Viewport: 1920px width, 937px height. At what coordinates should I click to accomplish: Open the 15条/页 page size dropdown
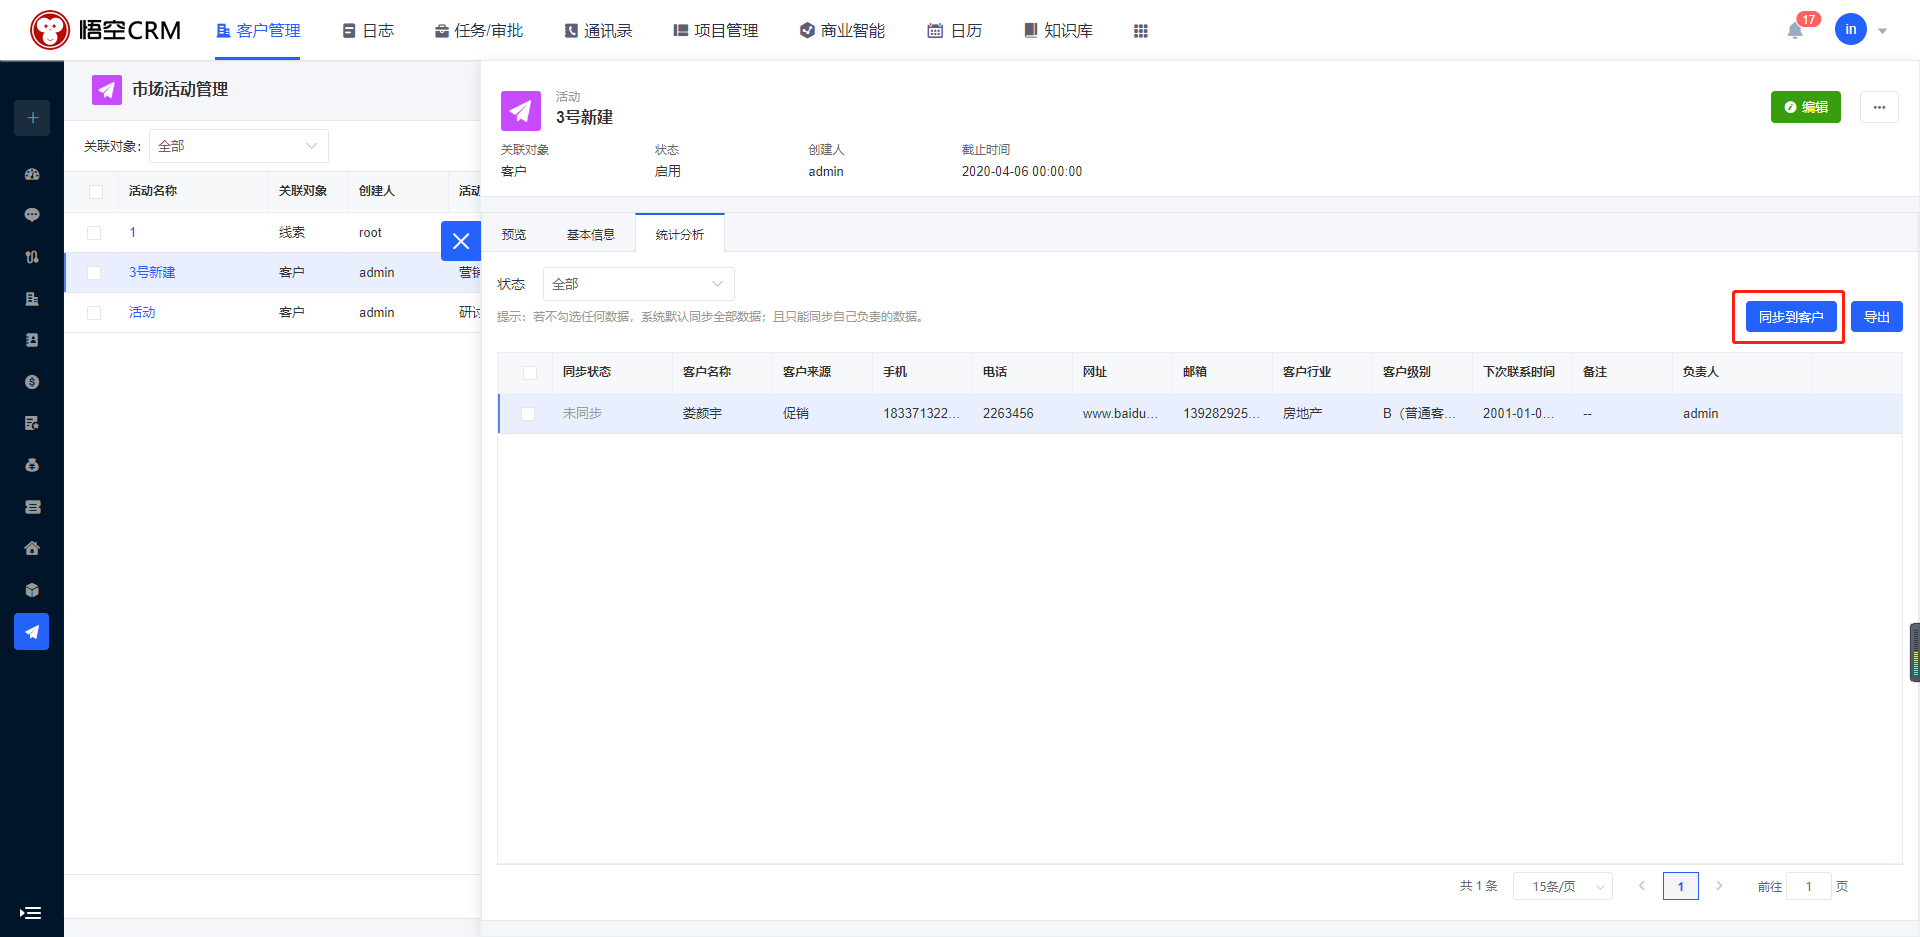click(1562, 886)
